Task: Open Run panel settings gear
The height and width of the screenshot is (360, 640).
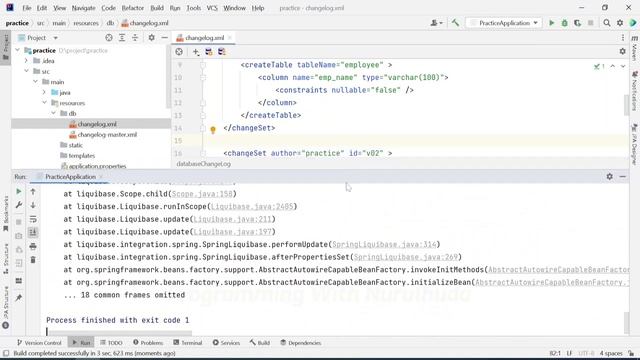Action: [609, 176]
